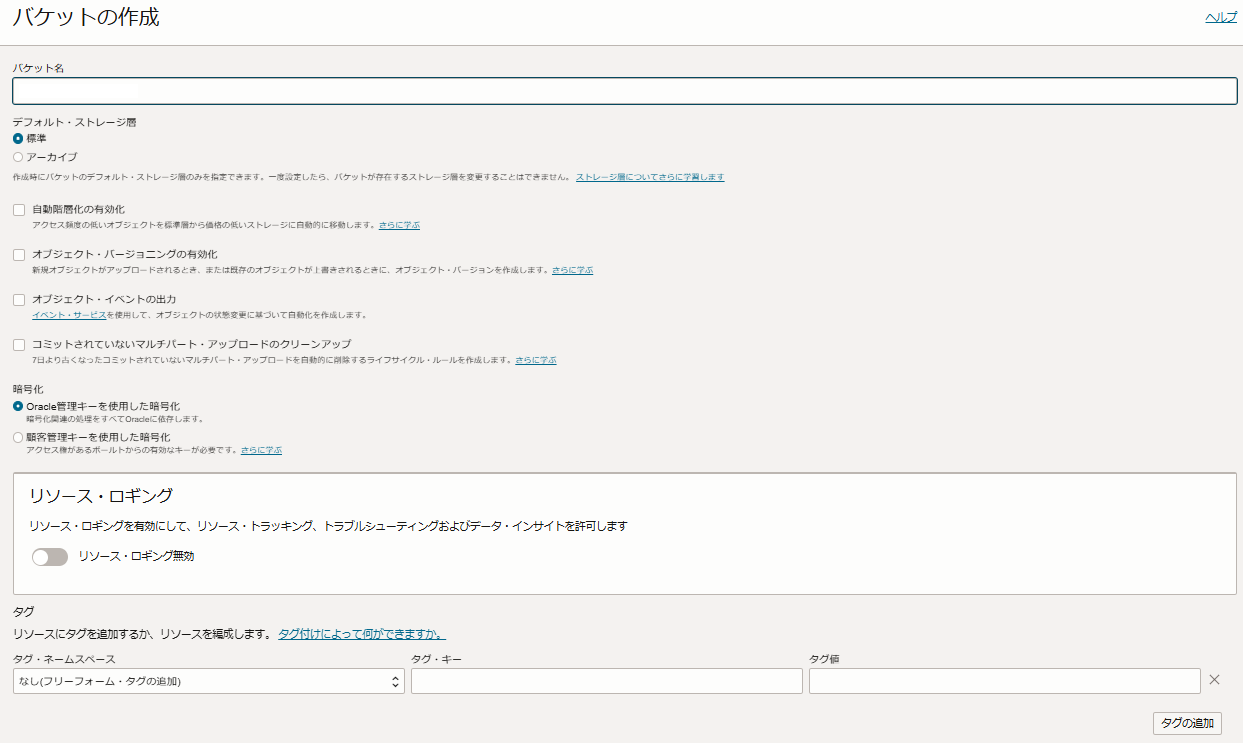The width and height of the screenshot is (1243, 743).
Task: Click the 暗号化 section label
Action: (x=28, y=389)
